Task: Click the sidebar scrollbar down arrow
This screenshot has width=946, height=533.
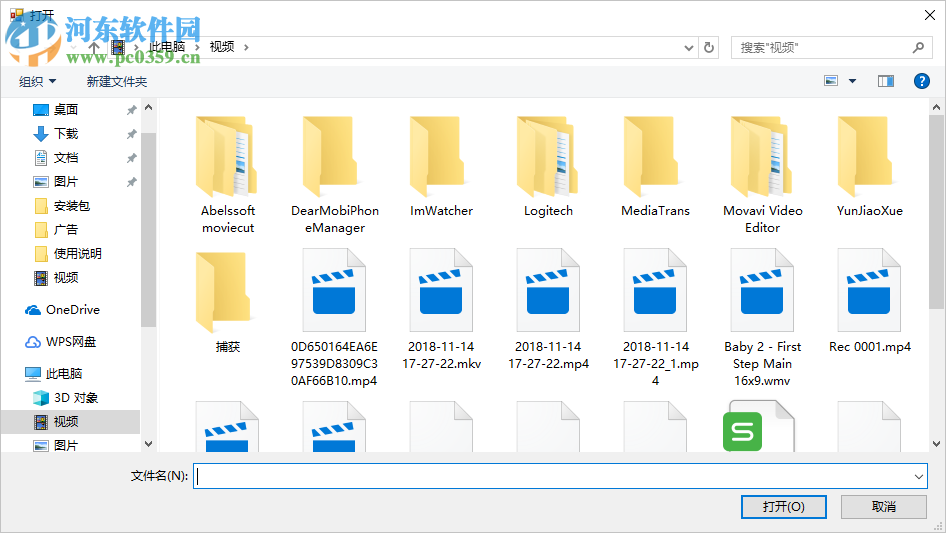Action: click(148, 444)
